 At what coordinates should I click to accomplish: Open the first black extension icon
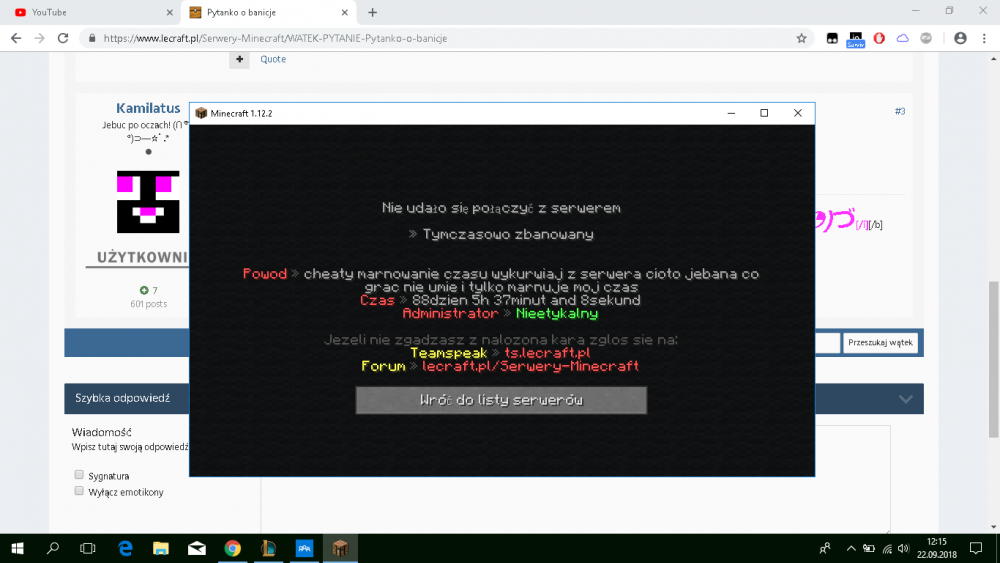coord(832,38)
